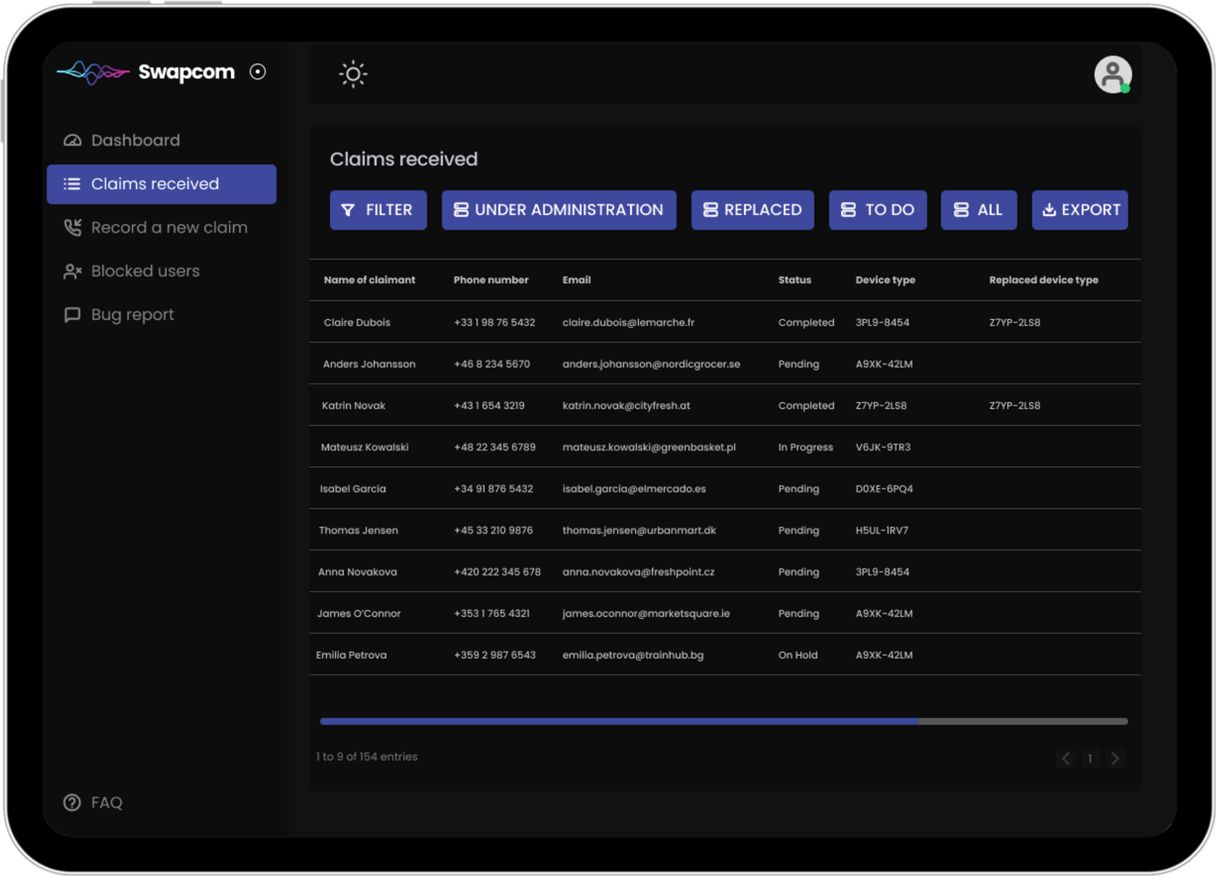Click the circle icon next to Swapcom
This screenshot has width=1216, height=876.
tap(258, 72)
